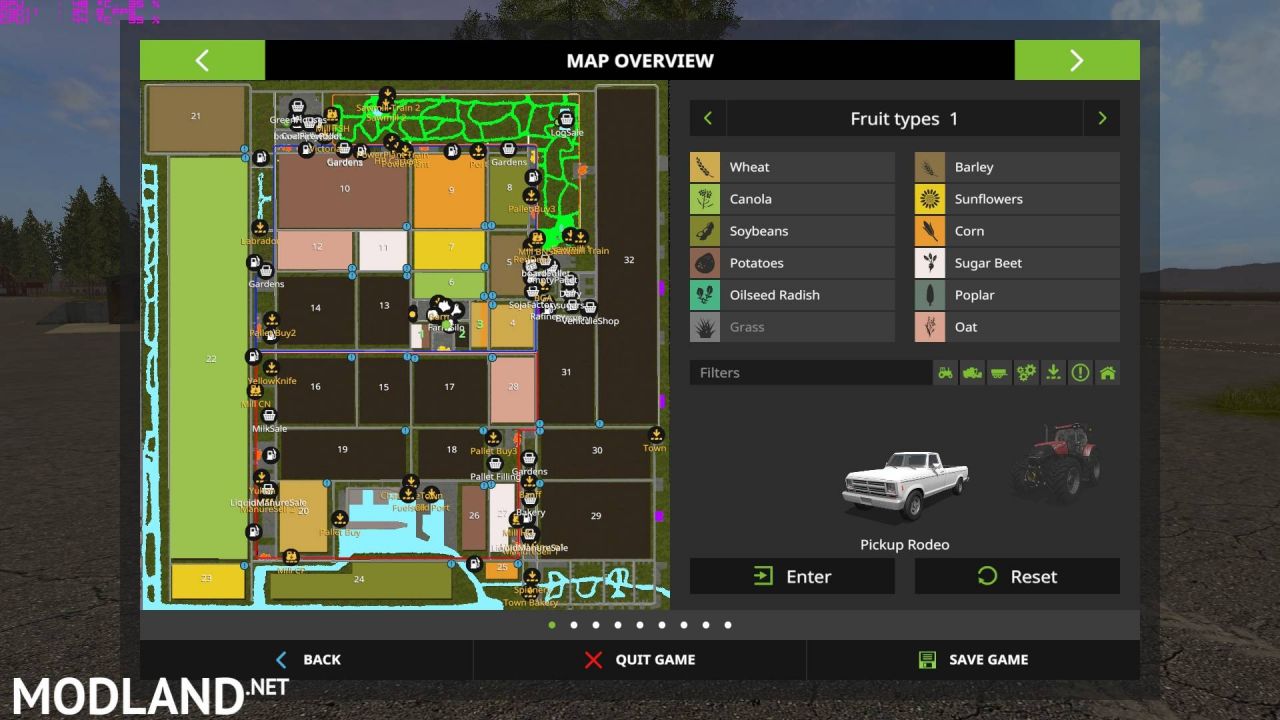Toggle the unloading stations arrow filter icon
1280x720 pixels.
click(1053, 373)
